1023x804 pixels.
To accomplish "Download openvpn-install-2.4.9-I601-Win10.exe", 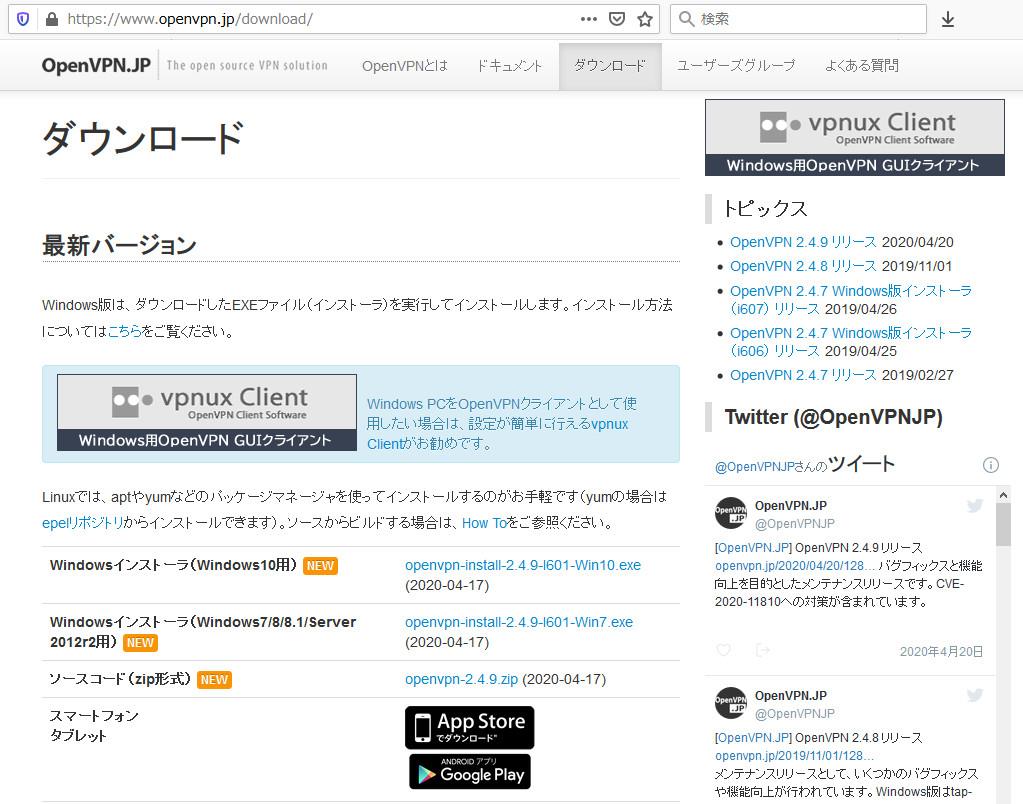I will point(523,565).
